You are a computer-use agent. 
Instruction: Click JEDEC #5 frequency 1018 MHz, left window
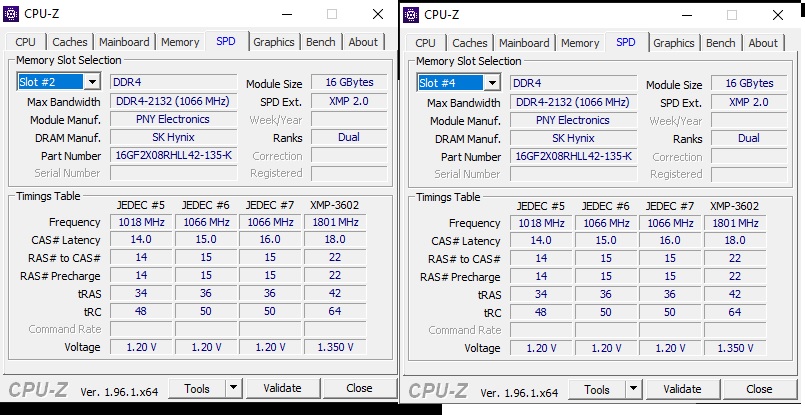[x=141, y=222]
